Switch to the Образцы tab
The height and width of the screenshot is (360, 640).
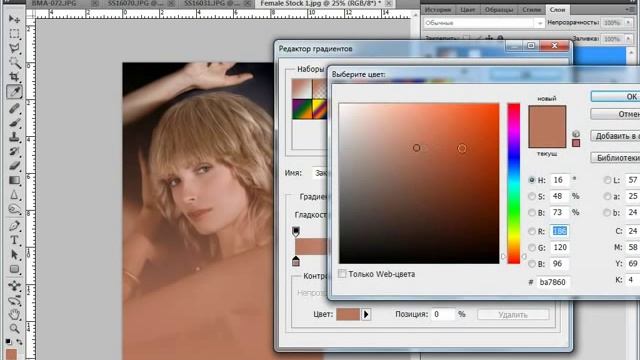(x=499, y=9)
